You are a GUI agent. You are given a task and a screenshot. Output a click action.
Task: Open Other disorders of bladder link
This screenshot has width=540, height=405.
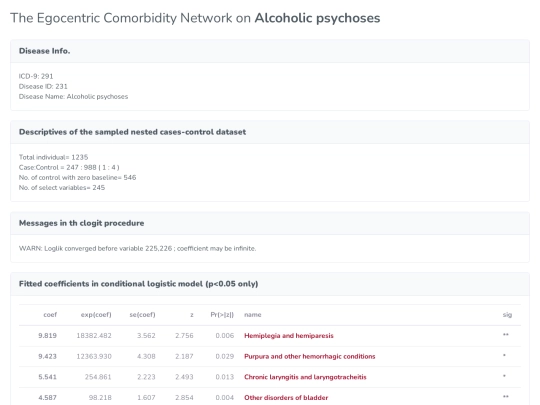click(x=286, y=397)
